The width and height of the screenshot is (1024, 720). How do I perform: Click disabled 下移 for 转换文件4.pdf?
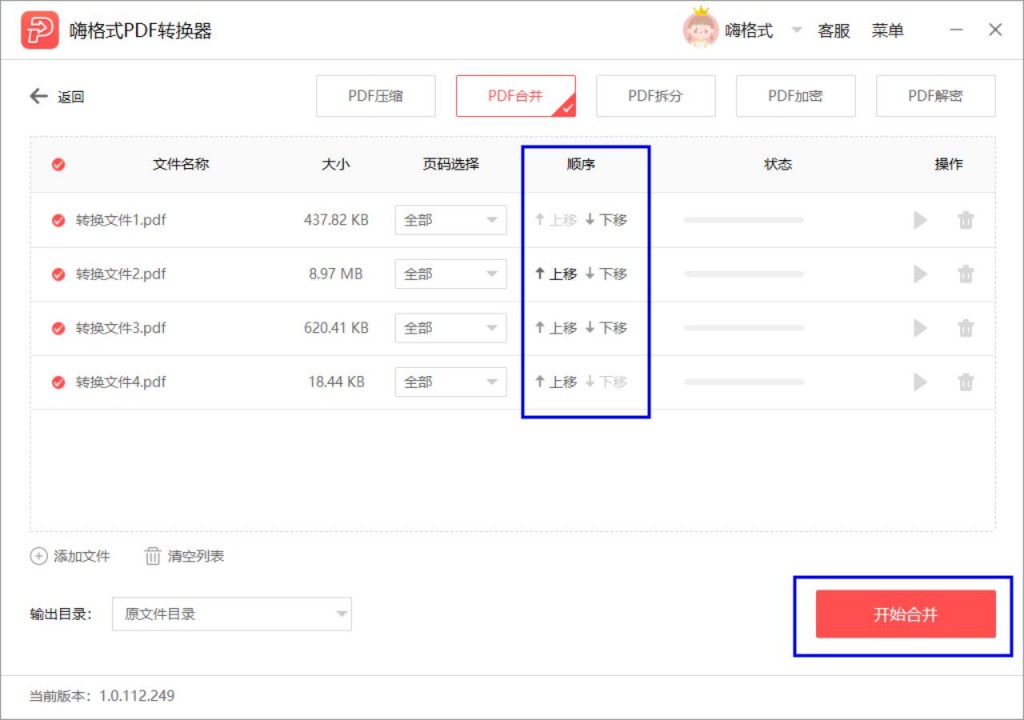[x=606, y=382]
